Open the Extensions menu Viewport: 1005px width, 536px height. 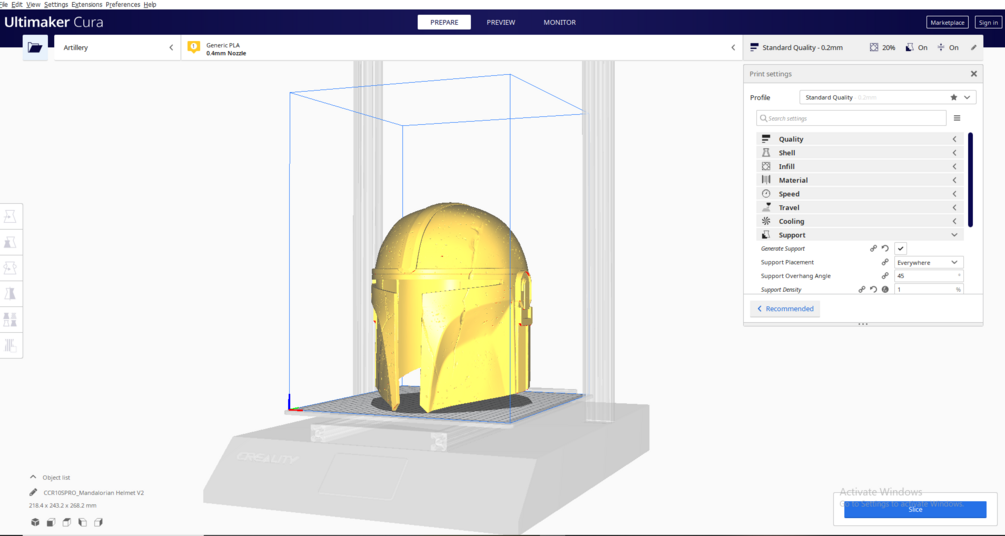(87, 4)
